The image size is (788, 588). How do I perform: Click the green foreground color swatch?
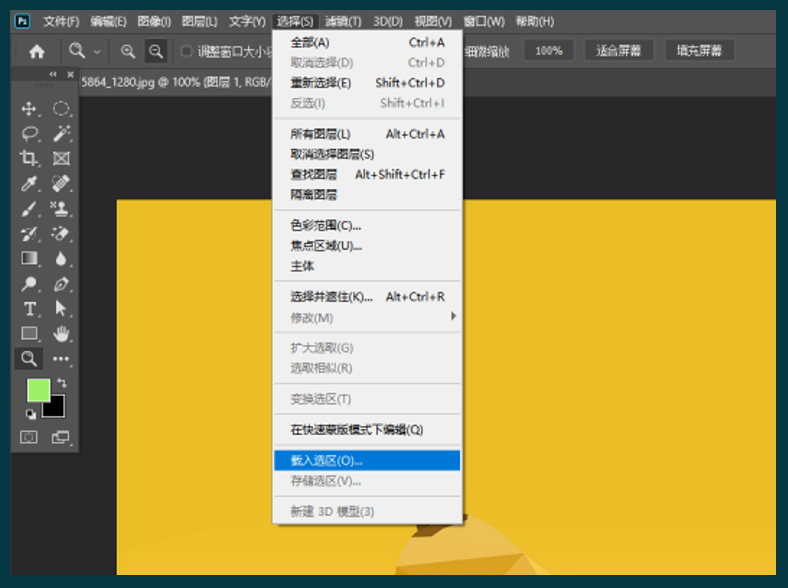[x=38, y=390]
